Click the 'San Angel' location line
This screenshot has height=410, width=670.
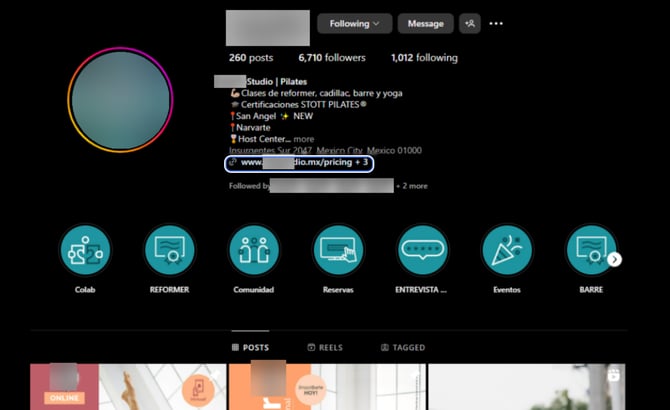(271, 116)
